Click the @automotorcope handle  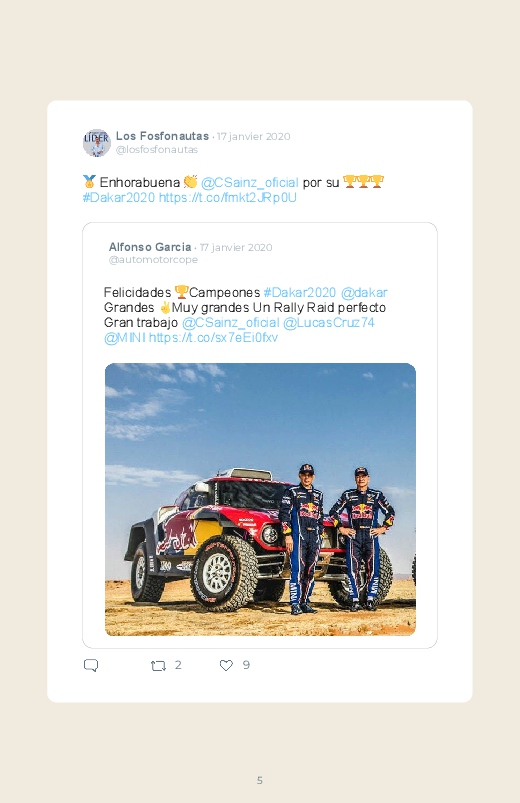153,260
